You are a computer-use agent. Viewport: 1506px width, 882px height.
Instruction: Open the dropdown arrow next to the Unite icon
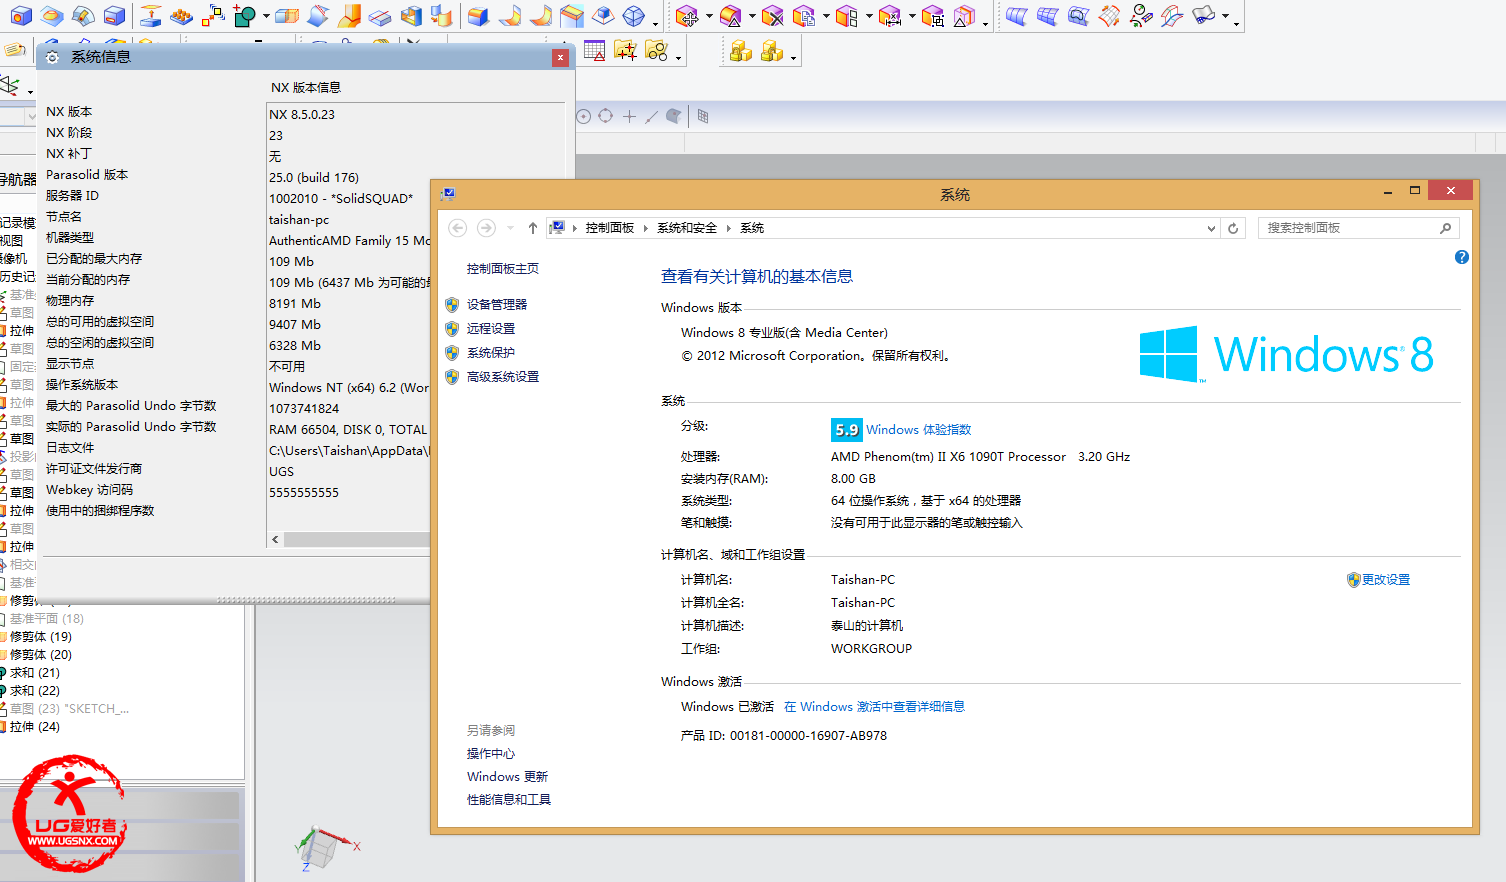pos(266,16)
